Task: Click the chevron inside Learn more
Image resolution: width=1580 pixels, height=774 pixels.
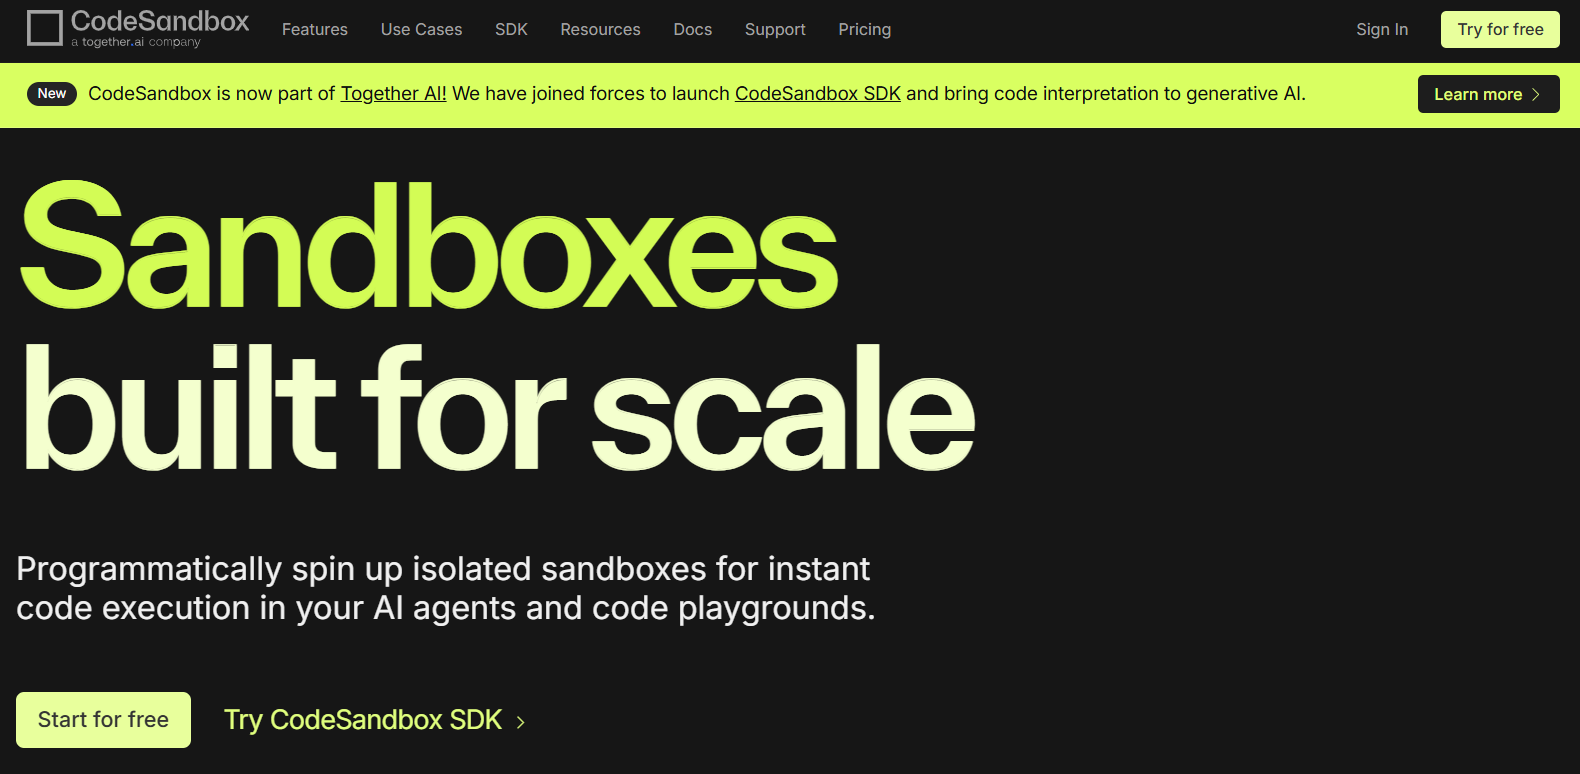Action: (x=1536, y=94)
